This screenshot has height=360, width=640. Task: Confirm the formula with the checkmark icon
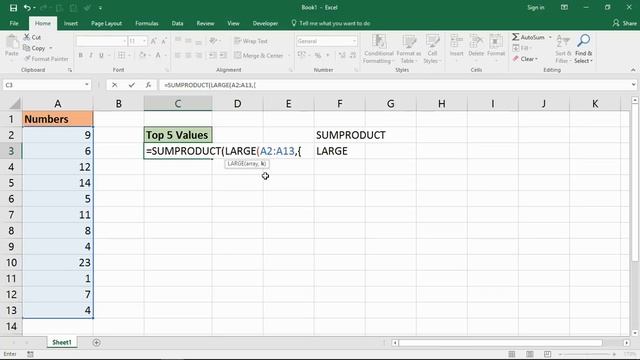pos(131,85)
